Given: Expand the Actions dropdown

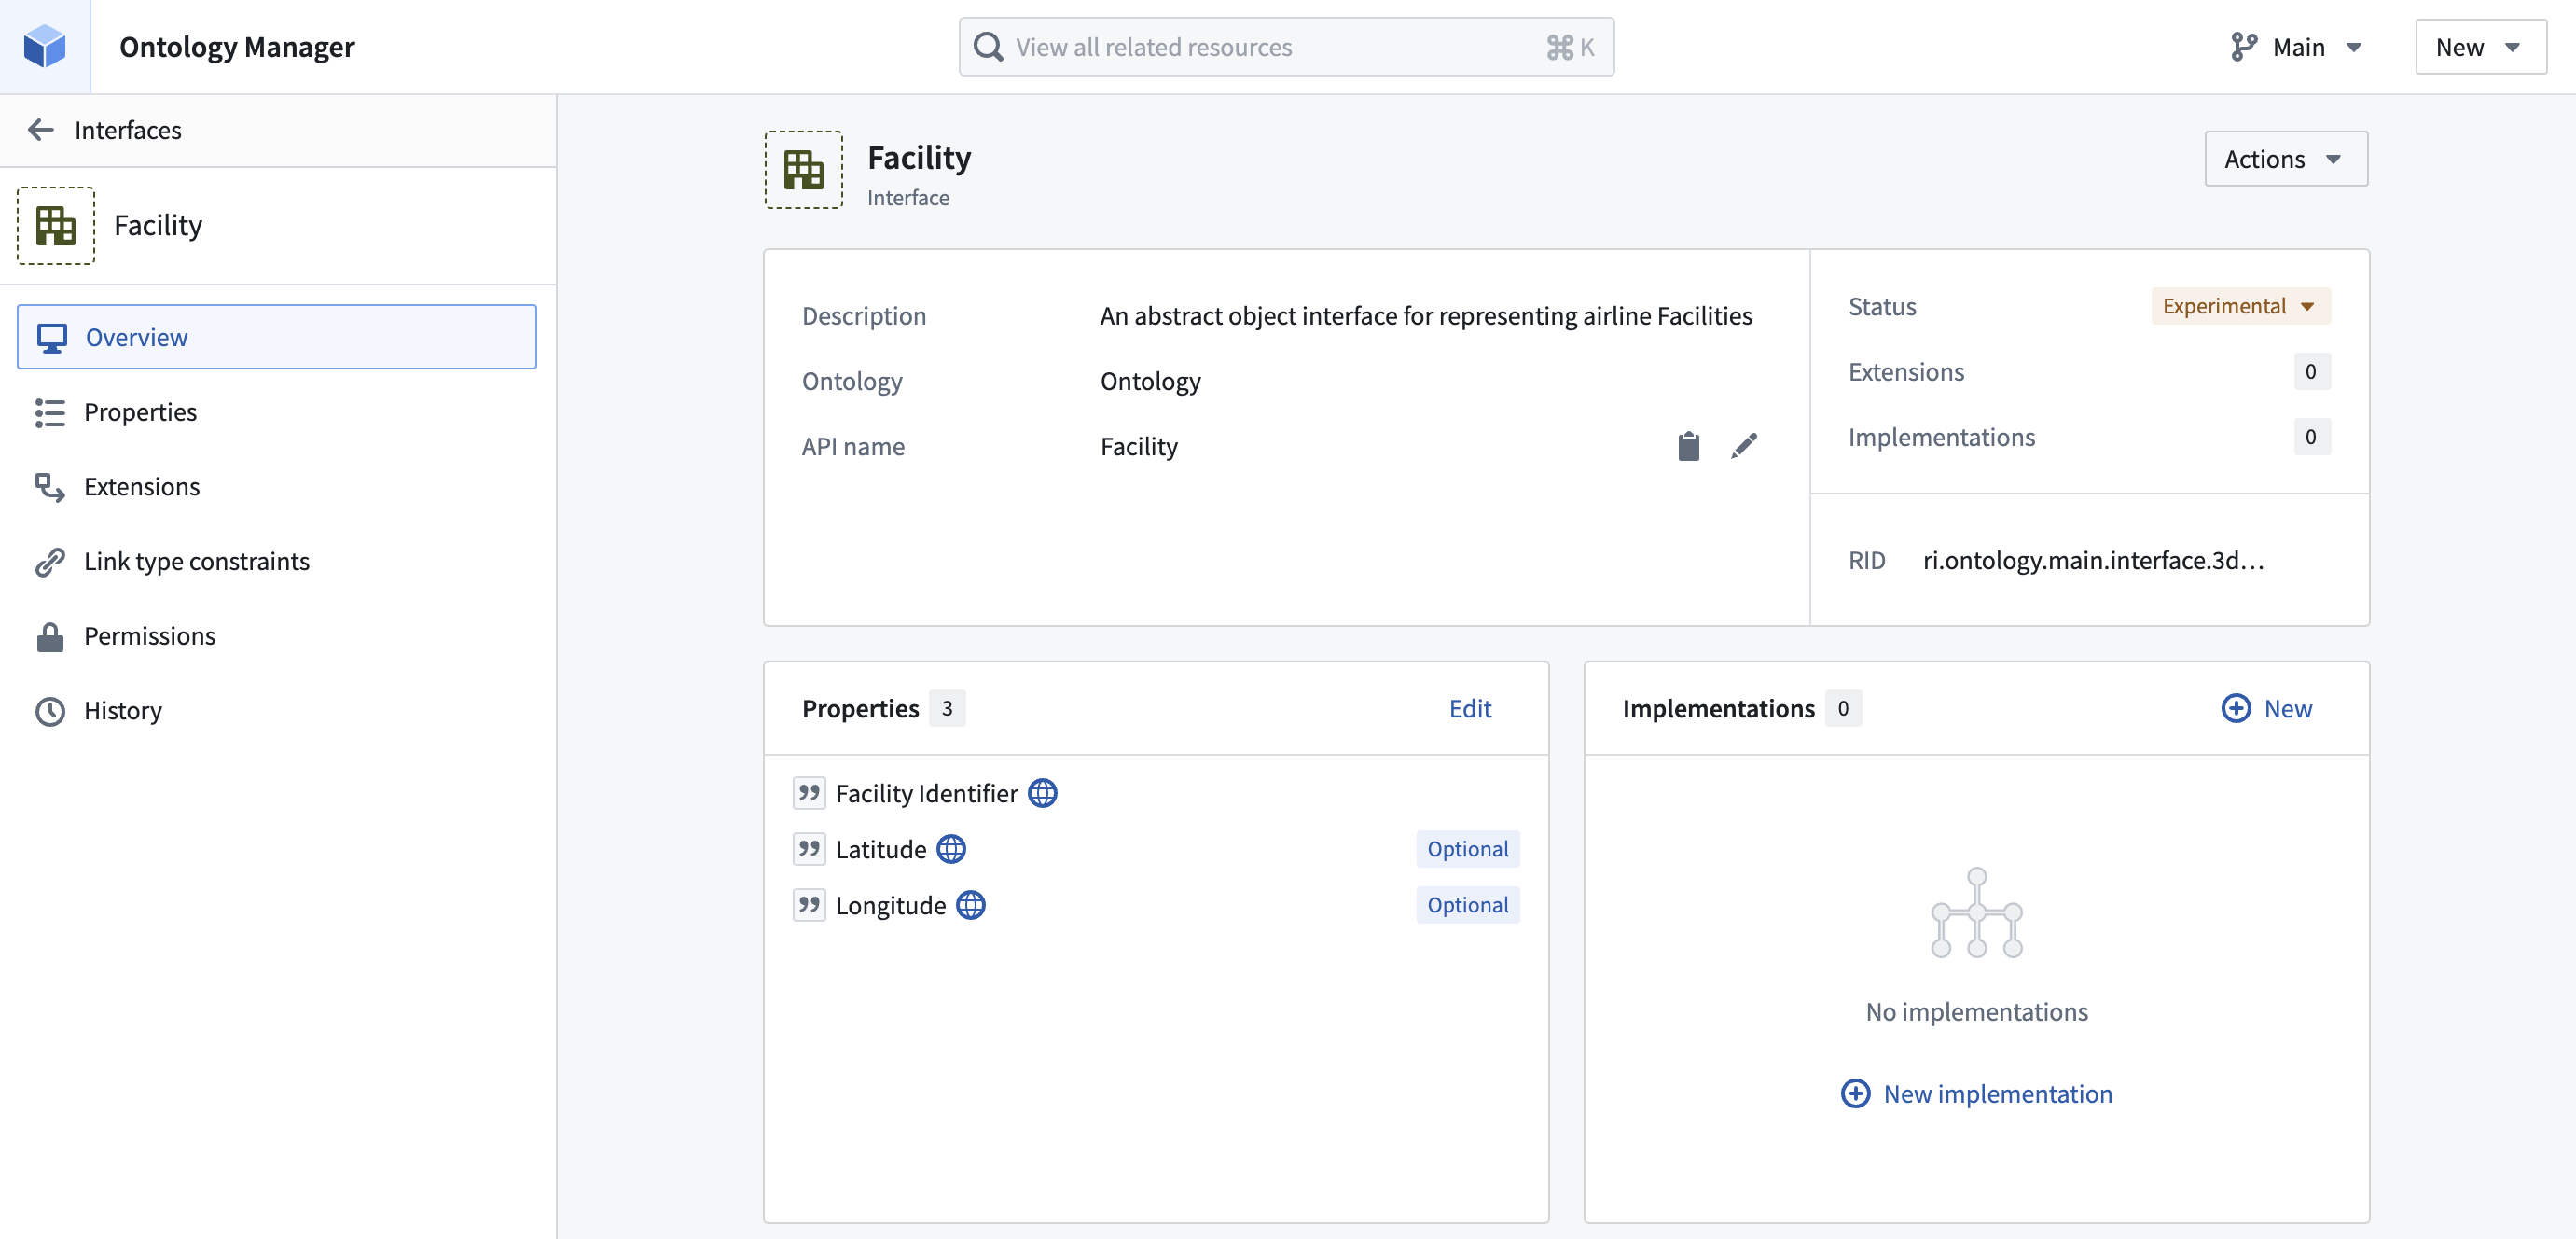Looking at the screenshot, I should pyautogui.click(x=2286, y=159).
